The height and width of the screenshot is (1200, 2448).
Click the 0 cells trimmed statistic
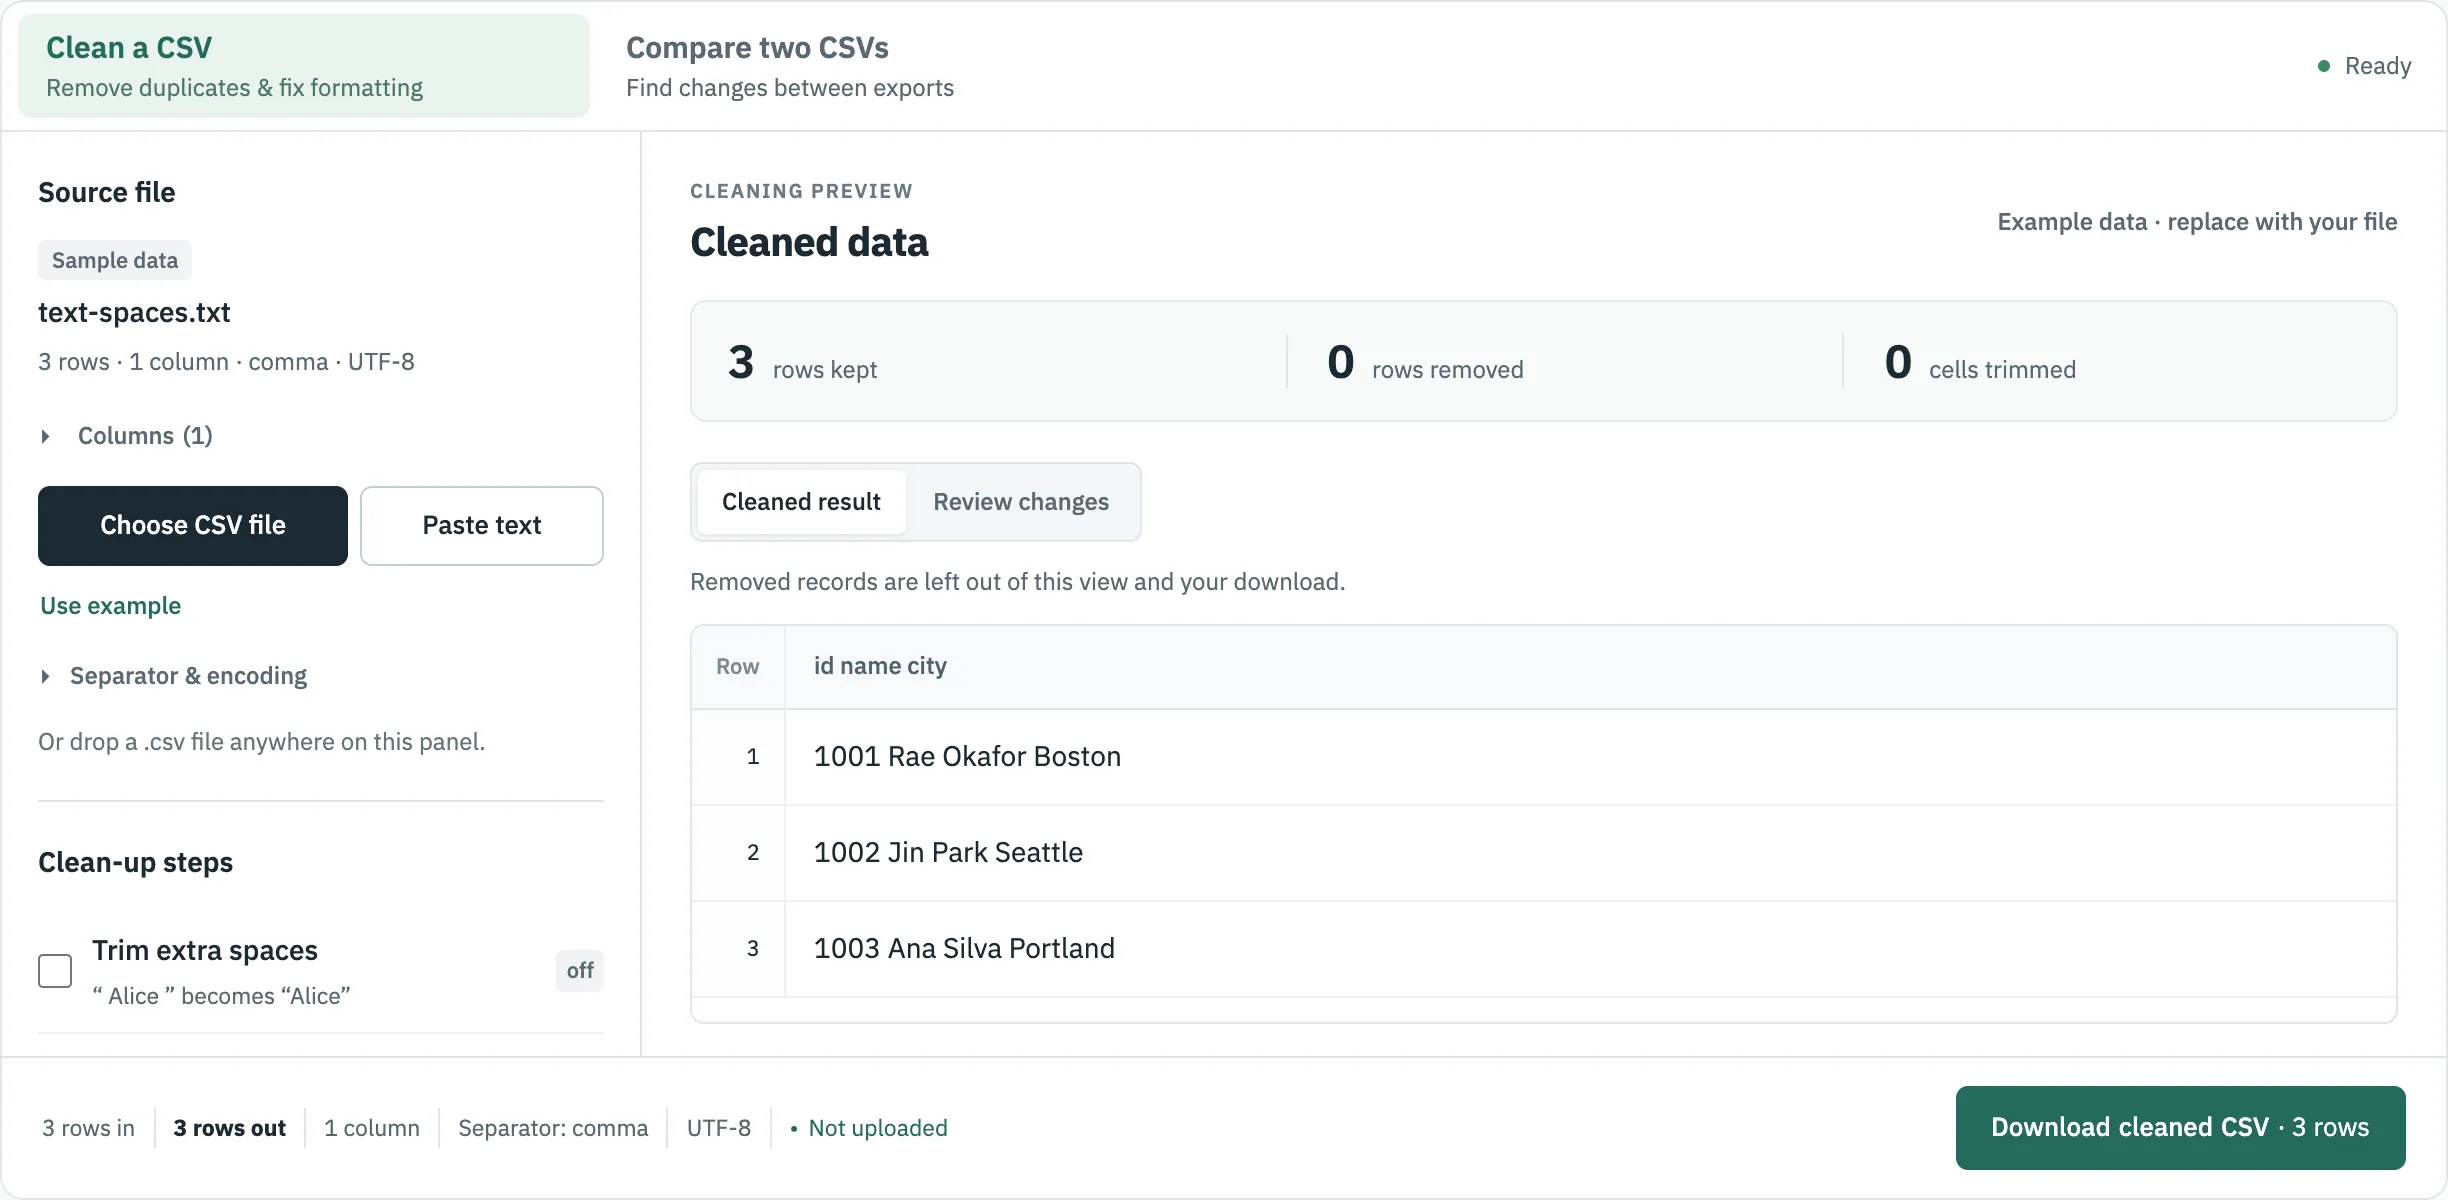(1980, 362)
